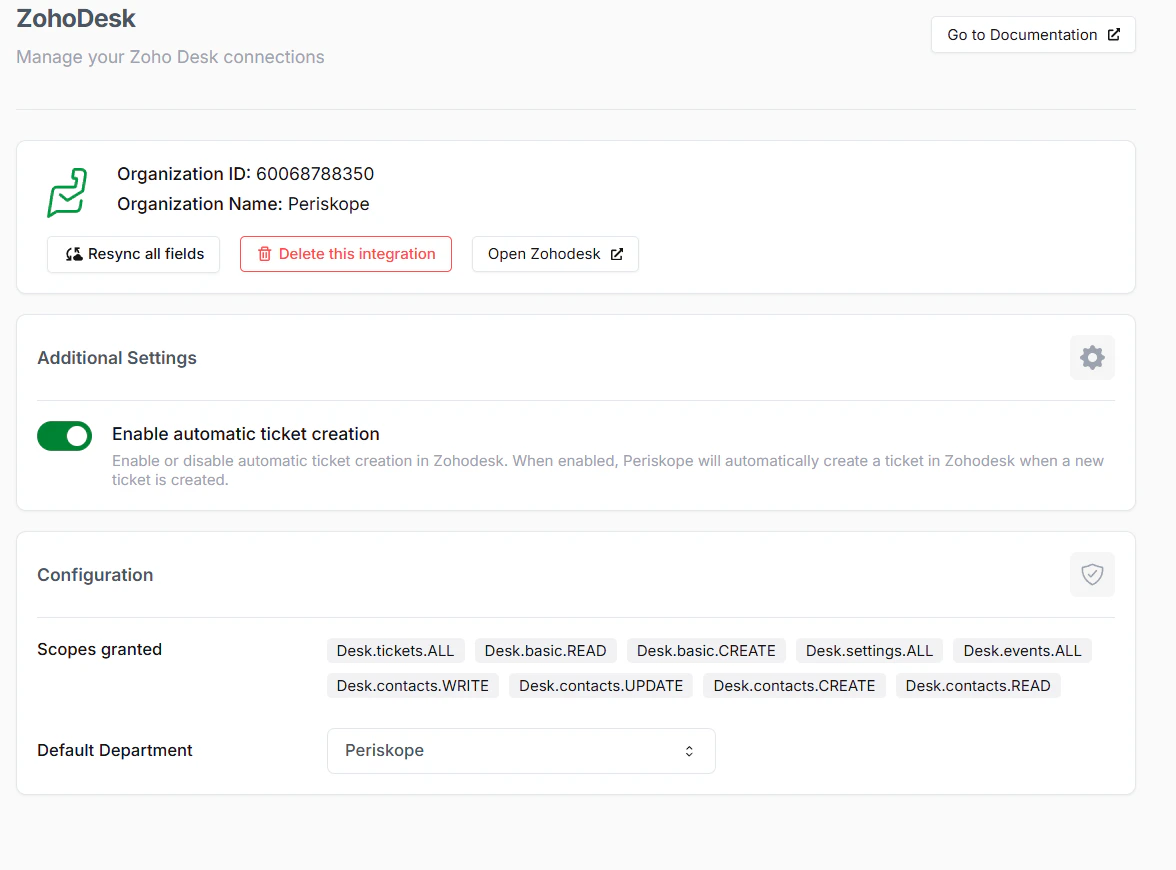Click the Zoho Desk green logo icon
Viewport: 1176px width, 870px height.
coord(68,193)
